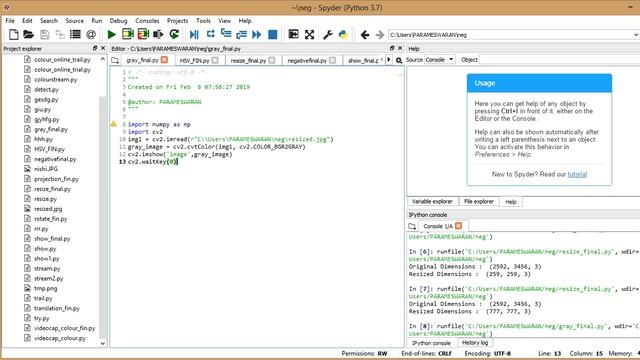The image size is (640, 360).
Task: Open the Run menu
Action: (97, 20)
